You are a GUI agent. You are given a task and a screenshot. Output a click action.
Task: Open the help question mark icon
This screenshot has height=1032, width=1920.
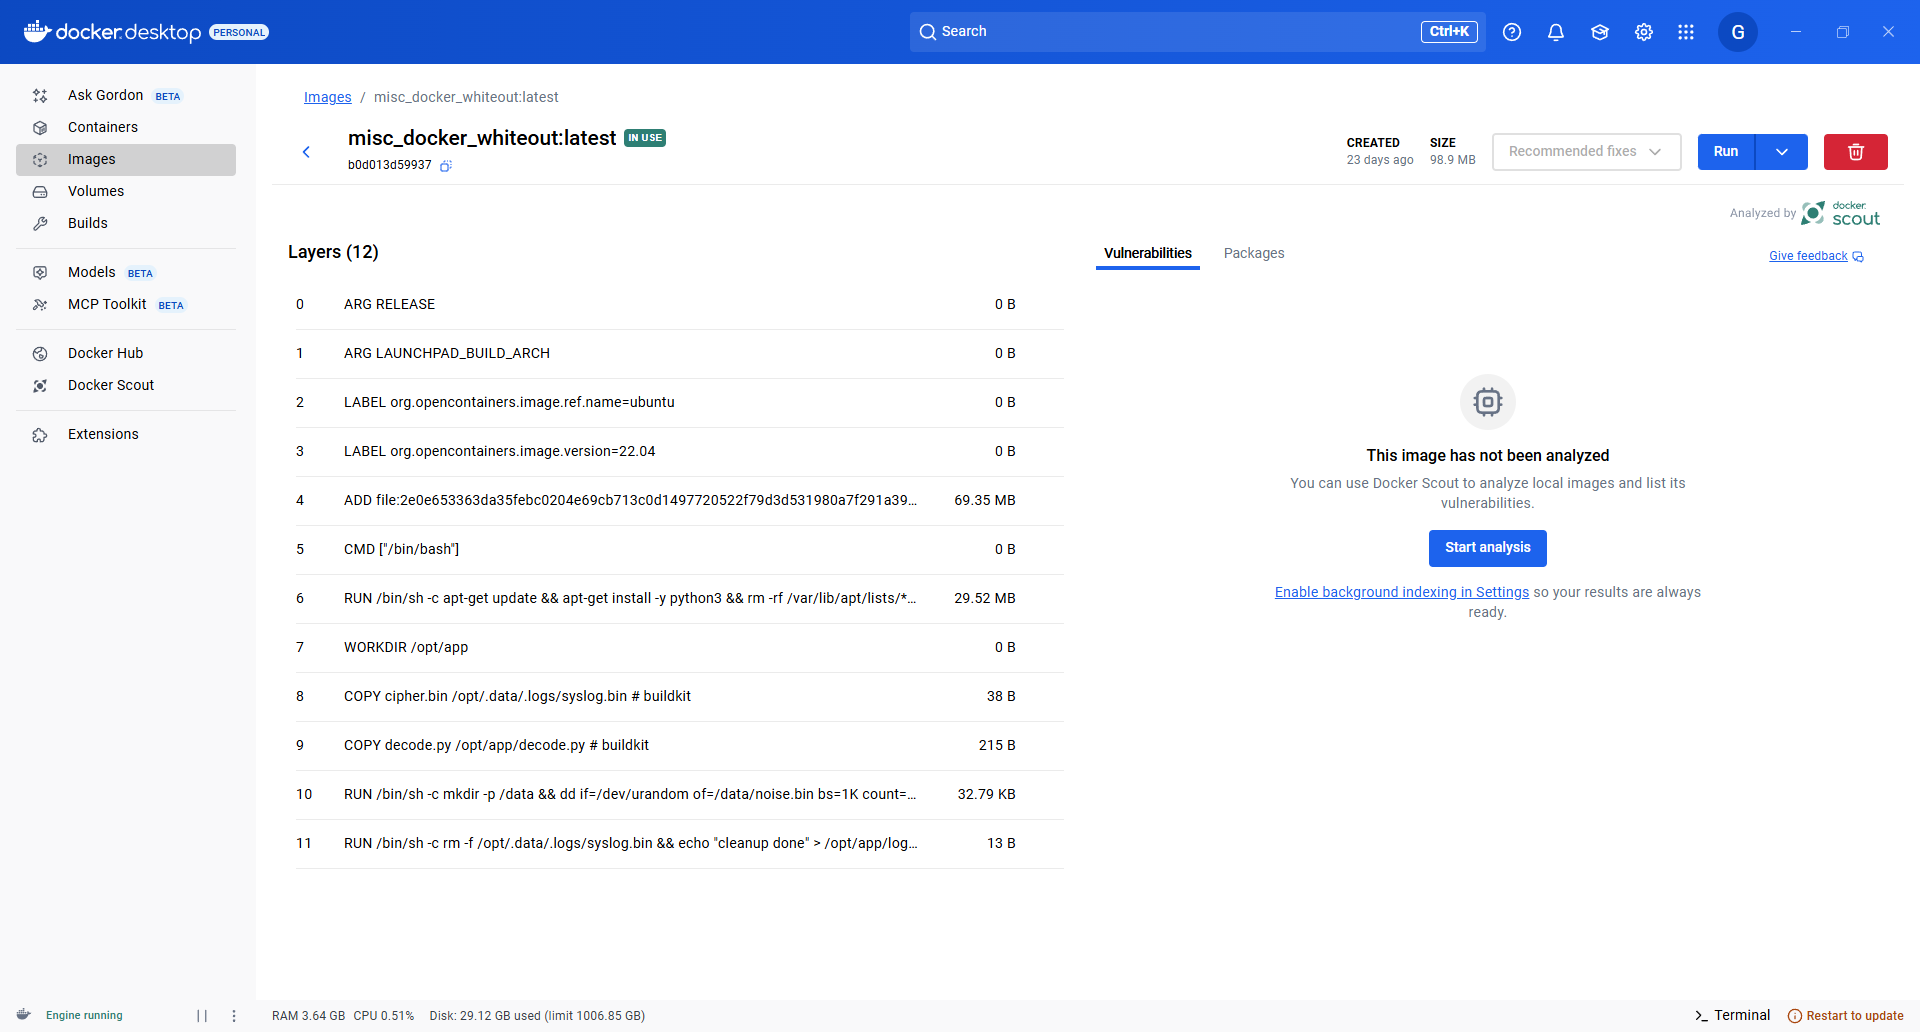click(x=1511, y=32)
